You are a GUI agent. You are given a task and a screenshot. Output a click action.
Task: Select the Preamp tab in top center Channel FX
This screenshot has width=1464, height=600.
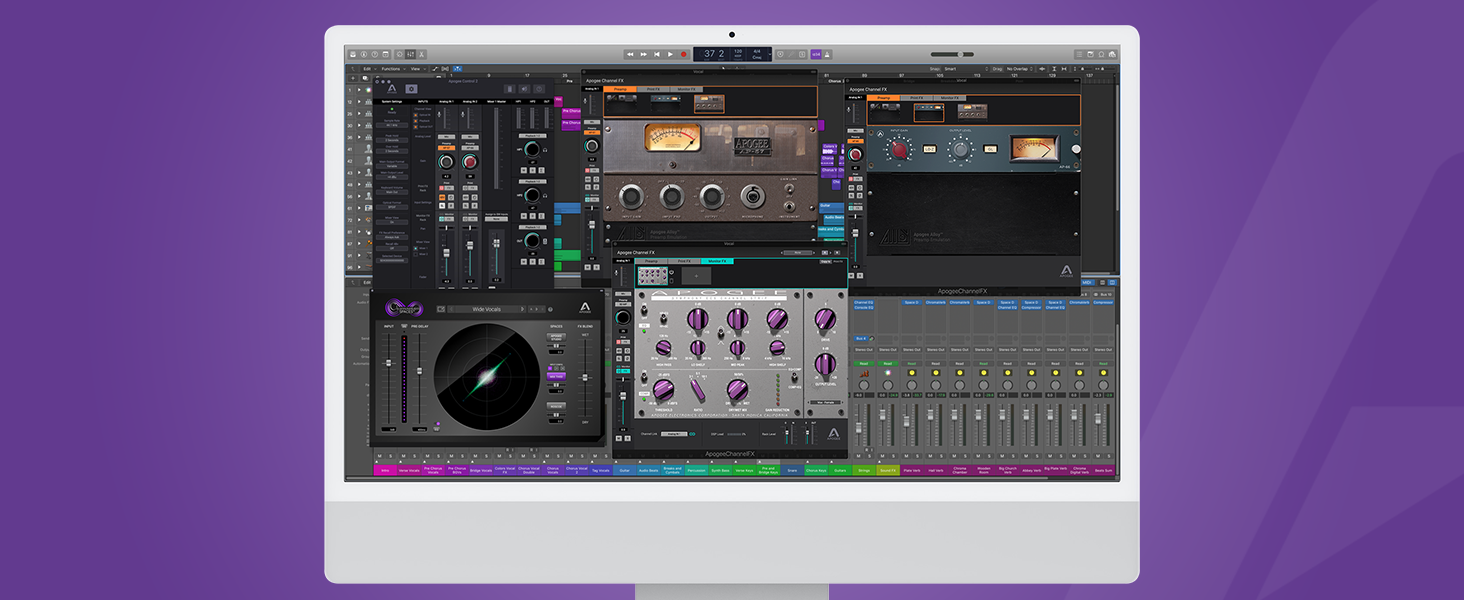coord(621,89)
